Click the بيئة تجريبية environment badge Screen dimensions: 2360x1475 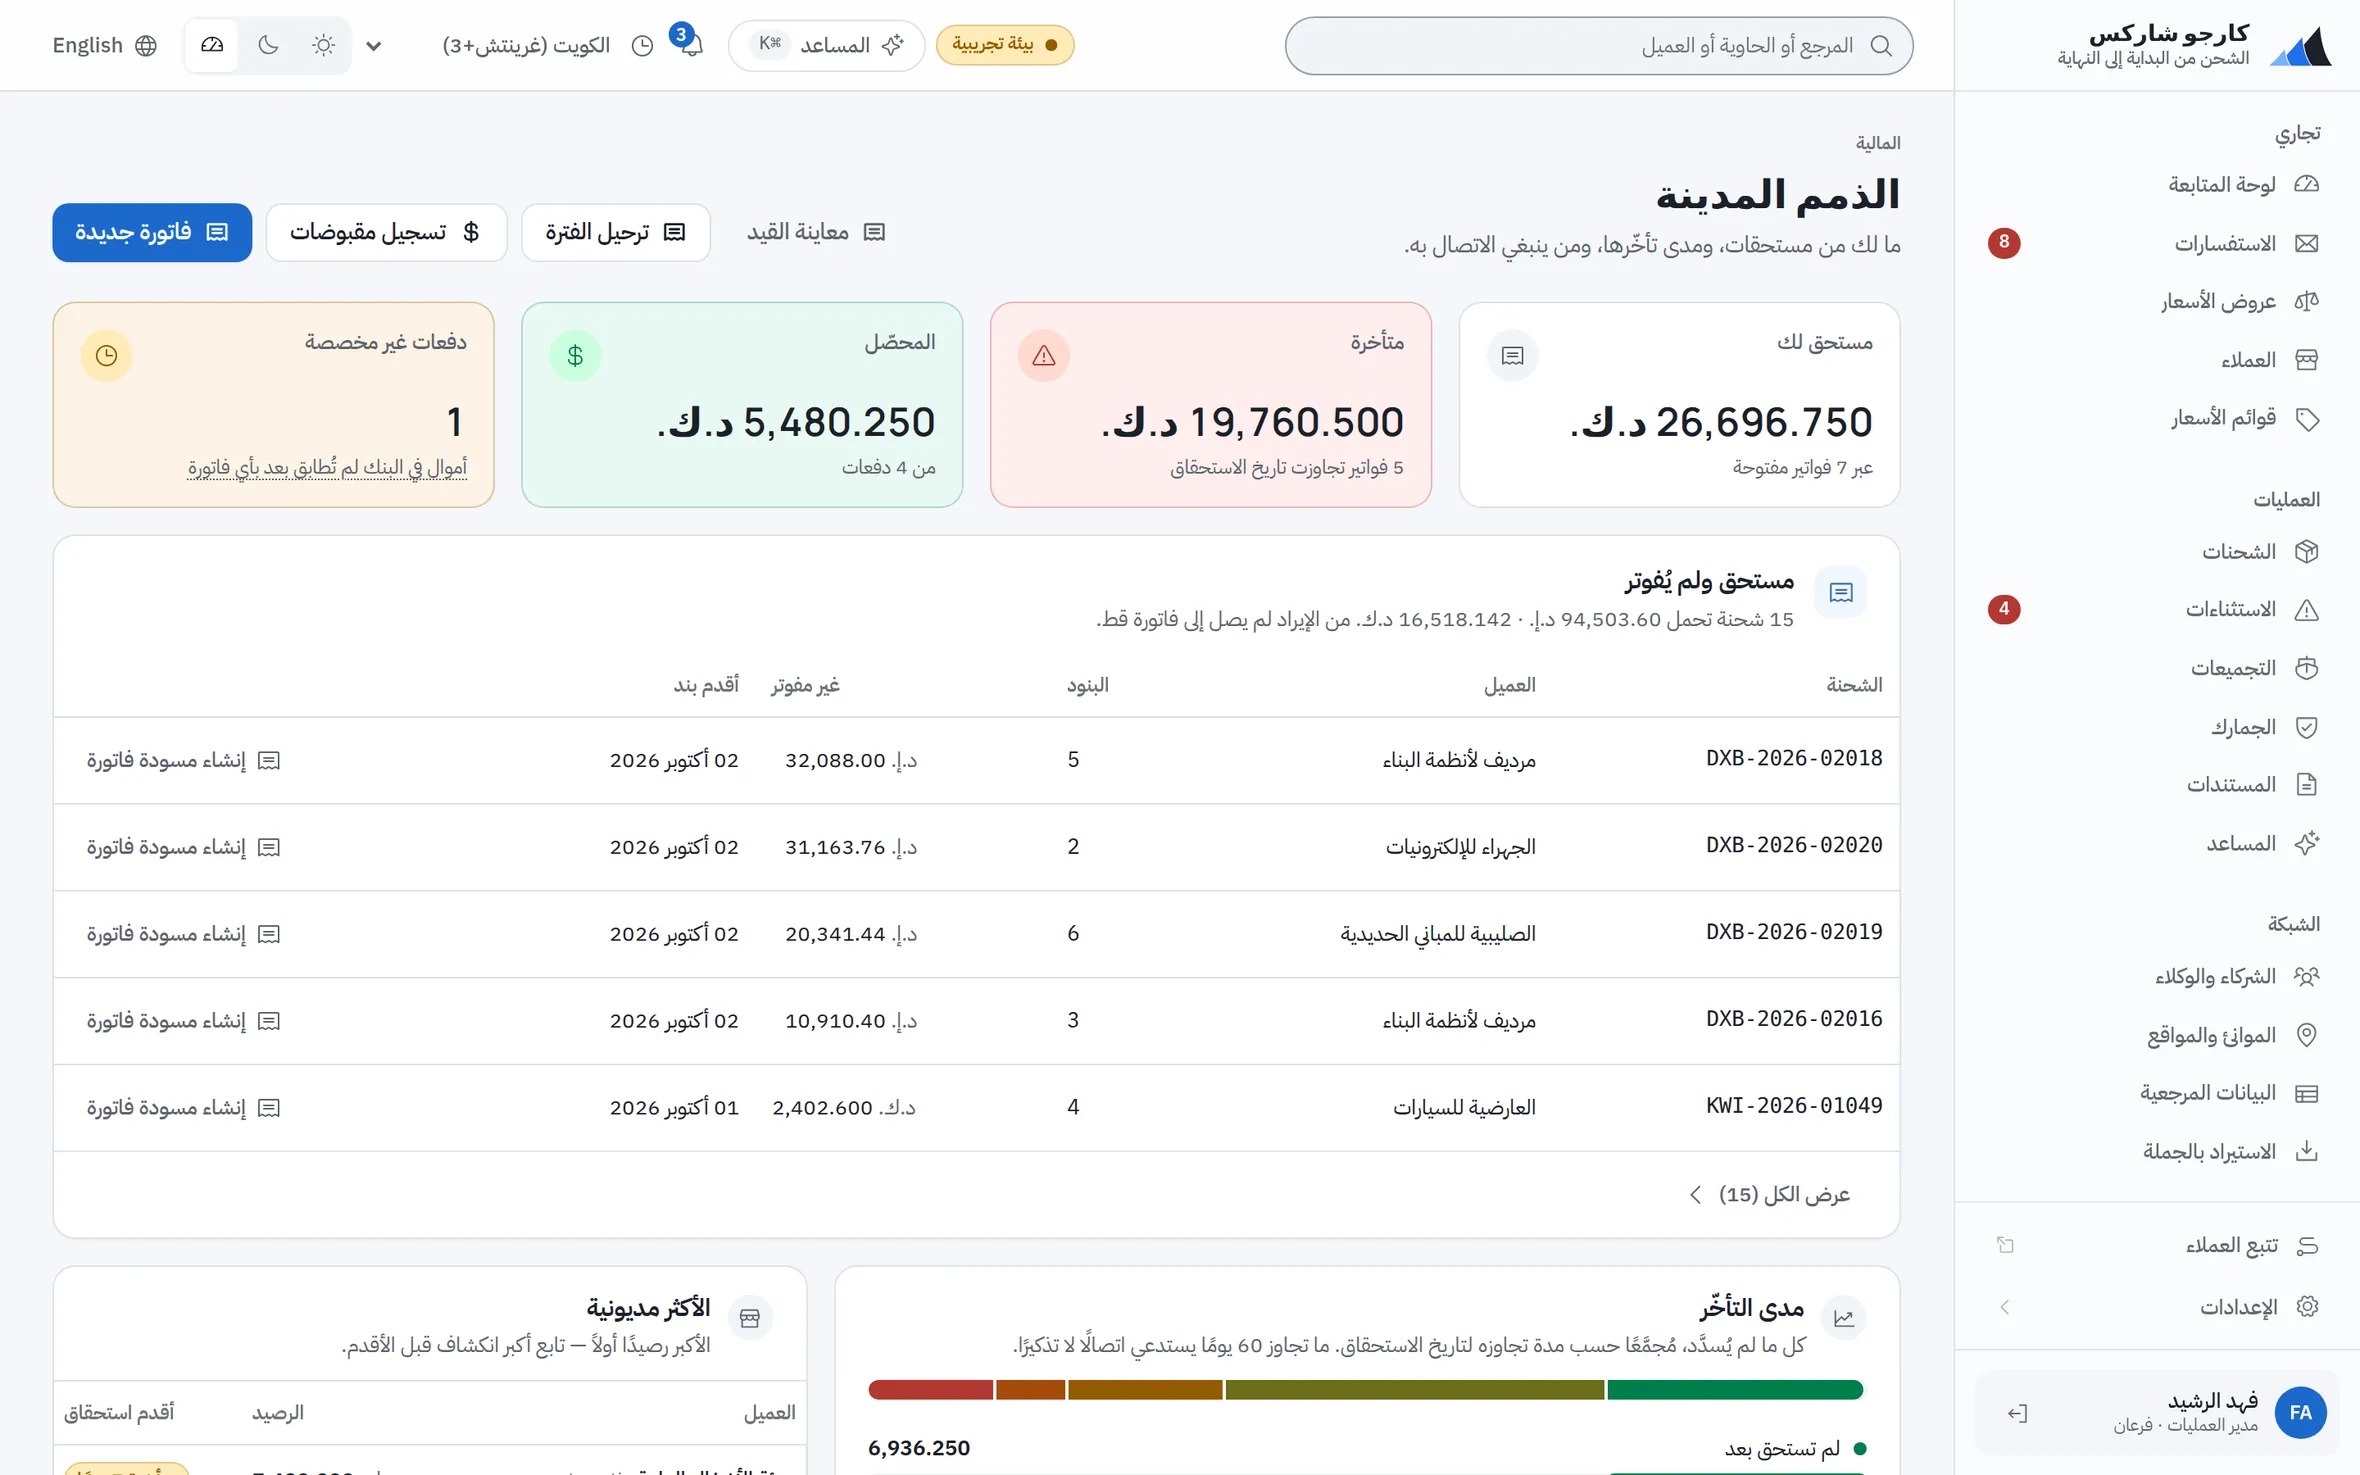click(x=1005, y=45)
